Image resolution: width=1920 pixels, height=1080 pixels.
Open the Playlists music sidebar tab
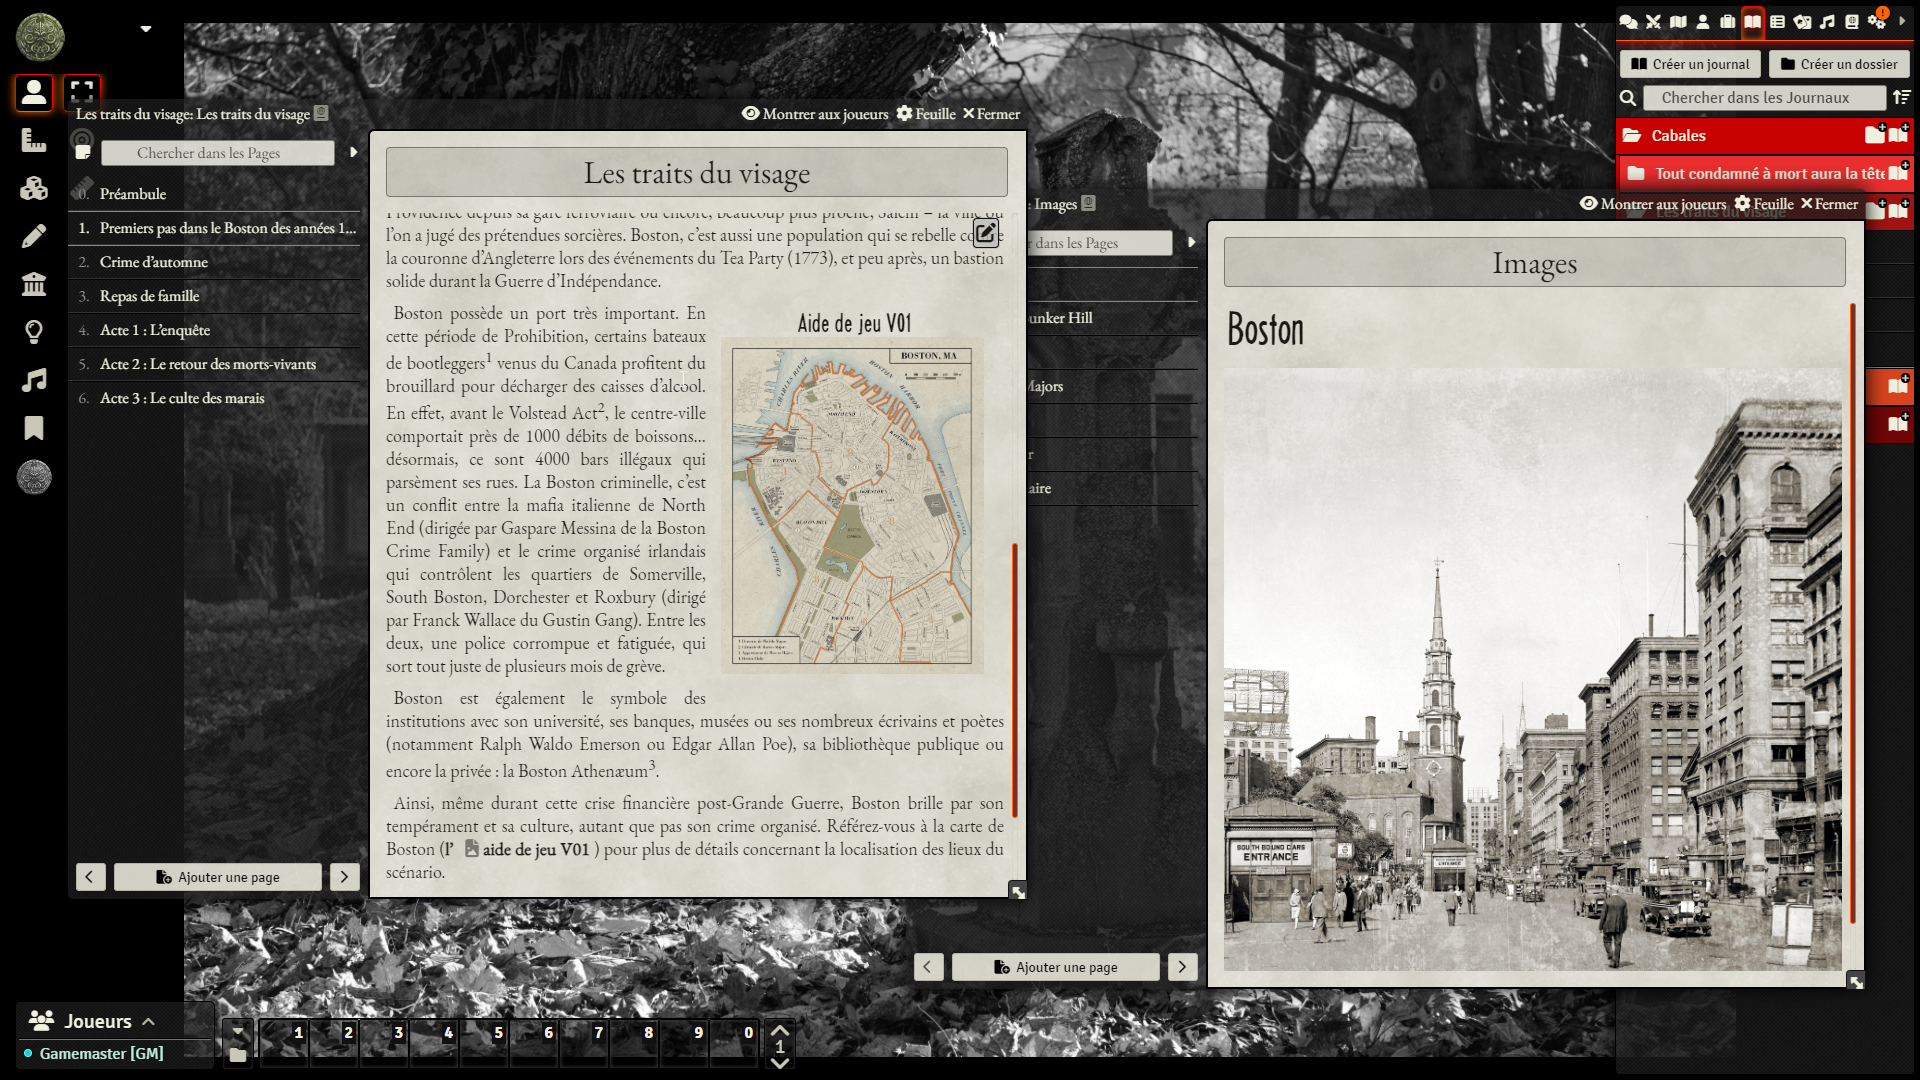tap(1827, 21)
